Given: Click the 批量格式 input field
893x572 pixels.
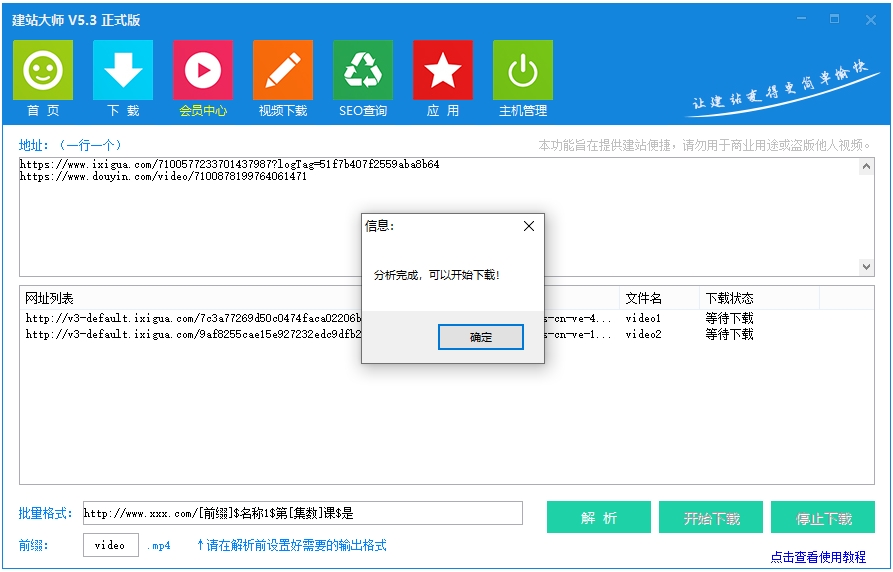Looking at the screenshot, I should pos(303,513).
